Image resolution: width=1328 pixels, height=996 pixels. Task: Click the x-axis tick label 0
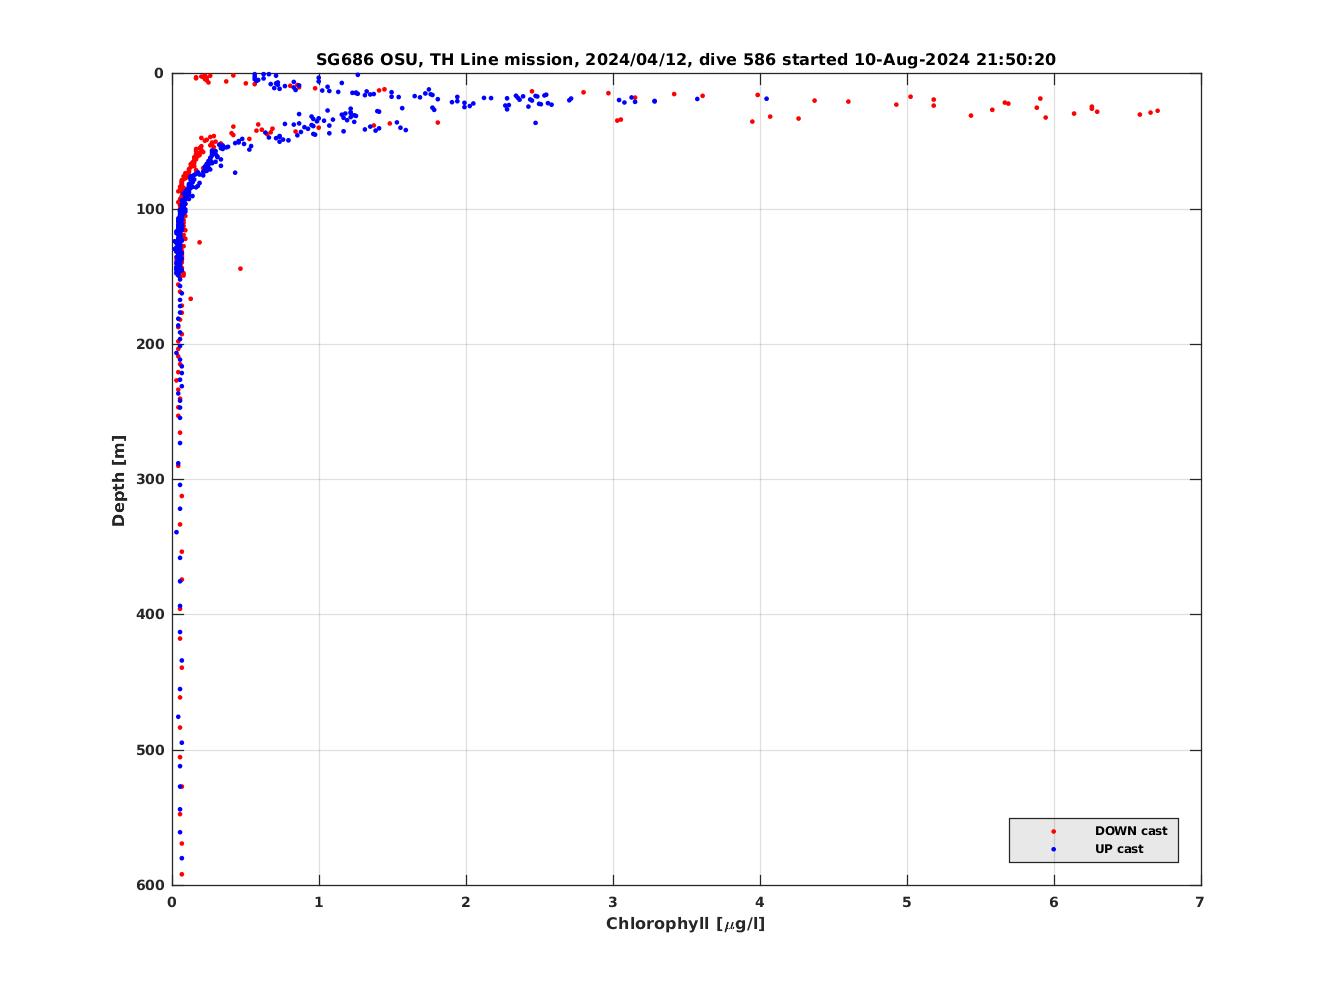click(172, 902)
